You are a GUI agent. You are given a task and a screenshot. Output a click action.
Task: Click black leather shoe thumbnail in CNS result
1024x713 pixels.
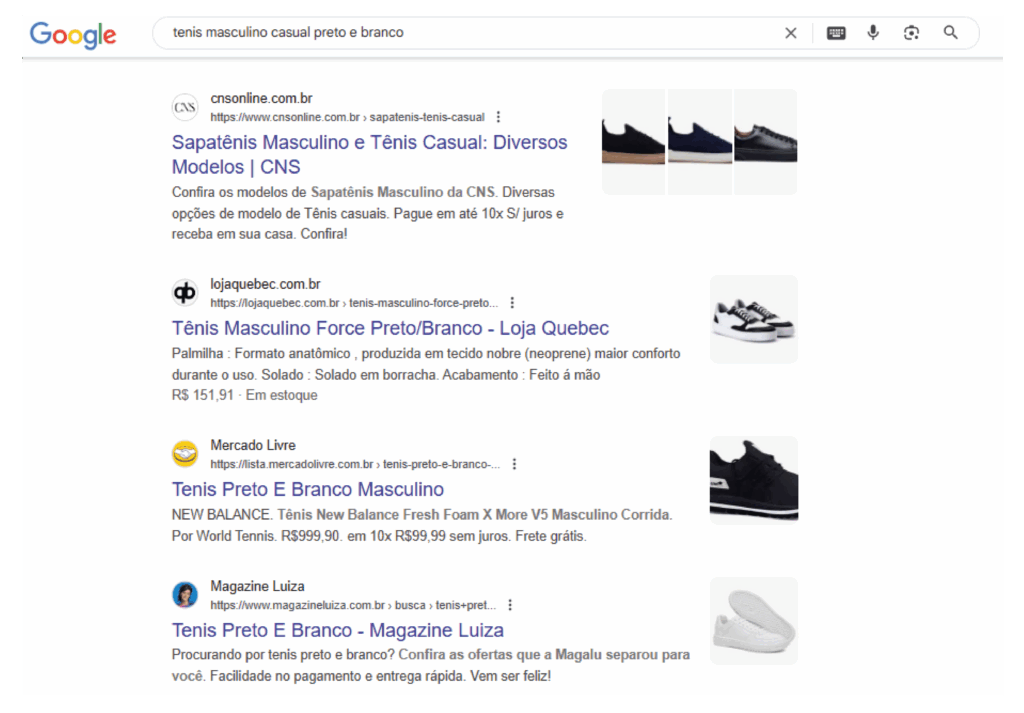[x=766, y=142]
